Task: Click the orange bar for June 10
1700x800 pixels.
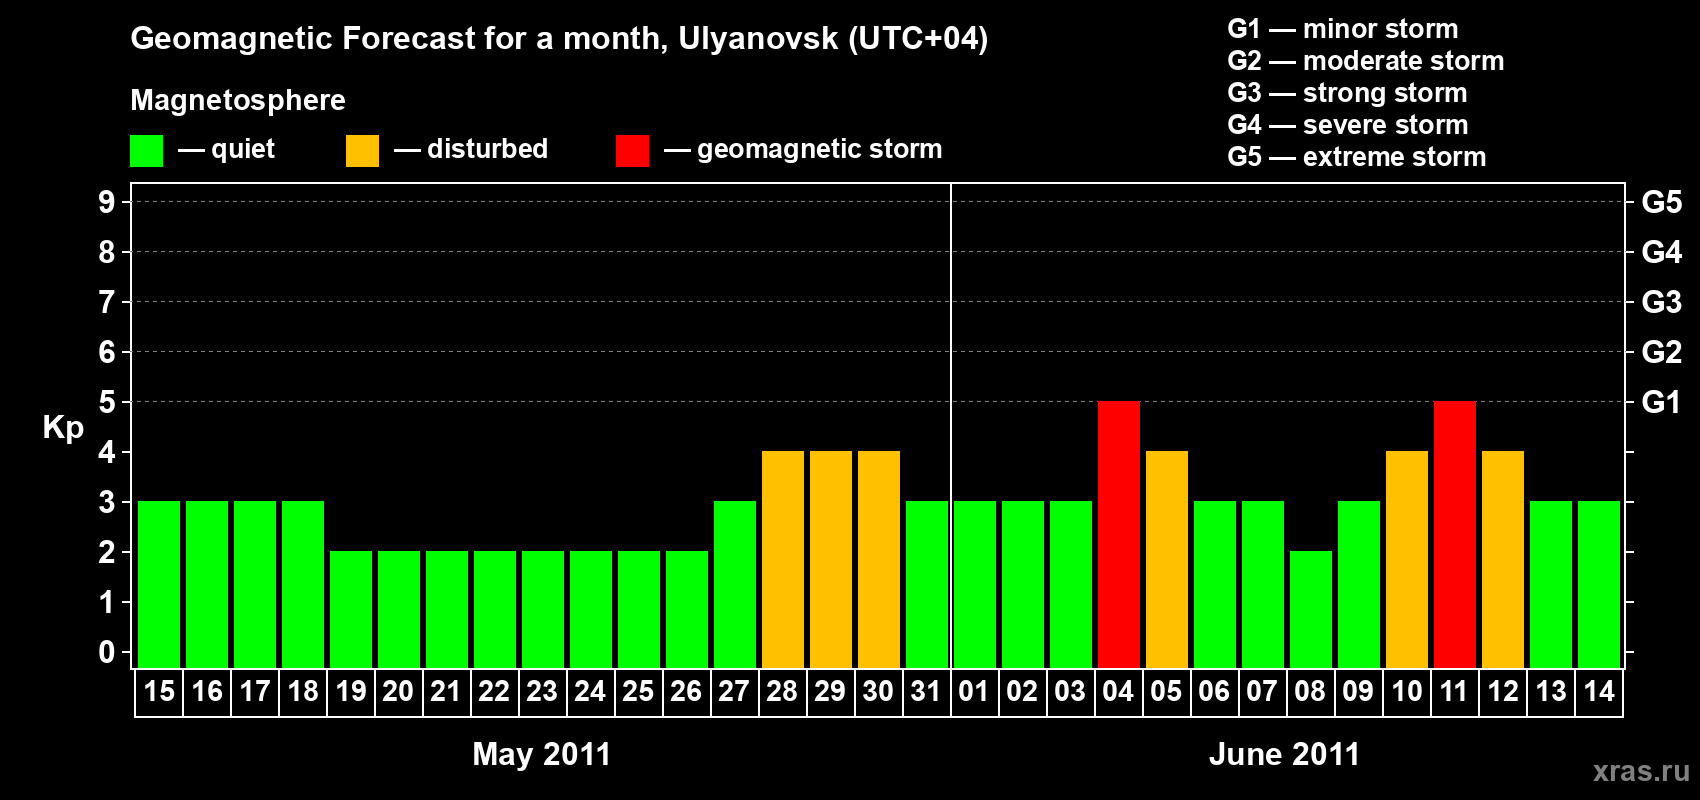Action: click(x=1407, y=560)
